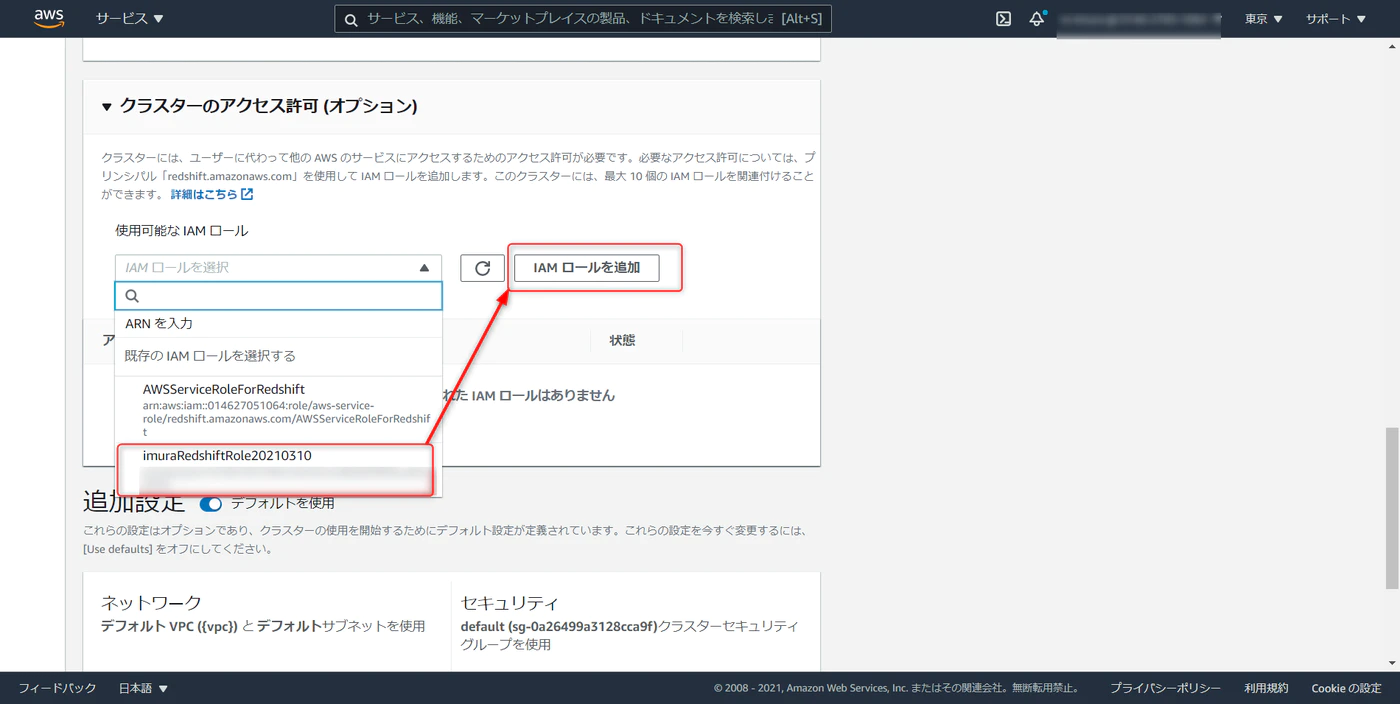1400x704 pixels.
Task: Select the imuraRedshiftRole20210310 role
Action: pos(278,470)
